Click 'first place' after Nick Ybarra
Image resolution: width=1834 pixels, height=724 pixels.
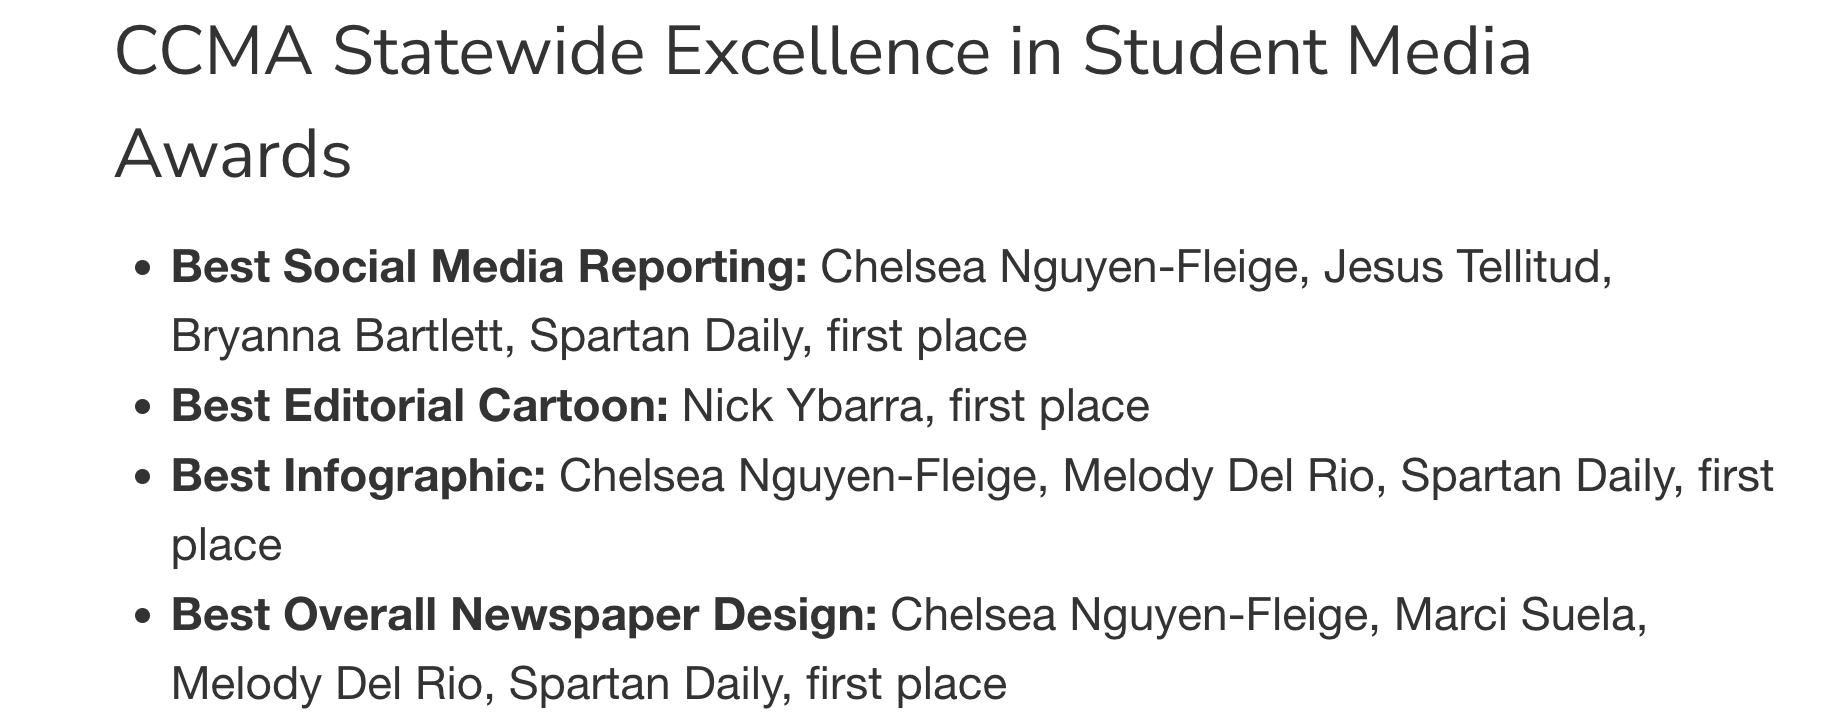pos(1049,406)
